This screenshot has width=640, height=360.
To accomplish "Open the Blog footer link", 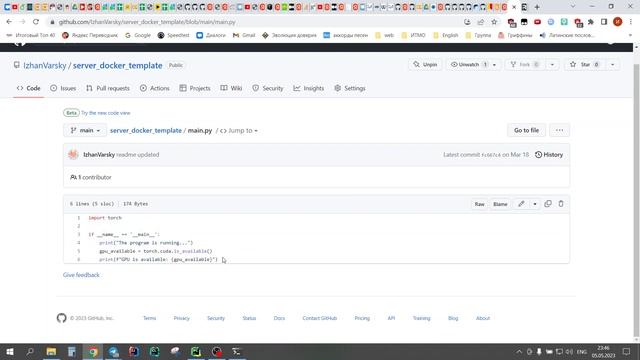I will (x=453, y=318).
